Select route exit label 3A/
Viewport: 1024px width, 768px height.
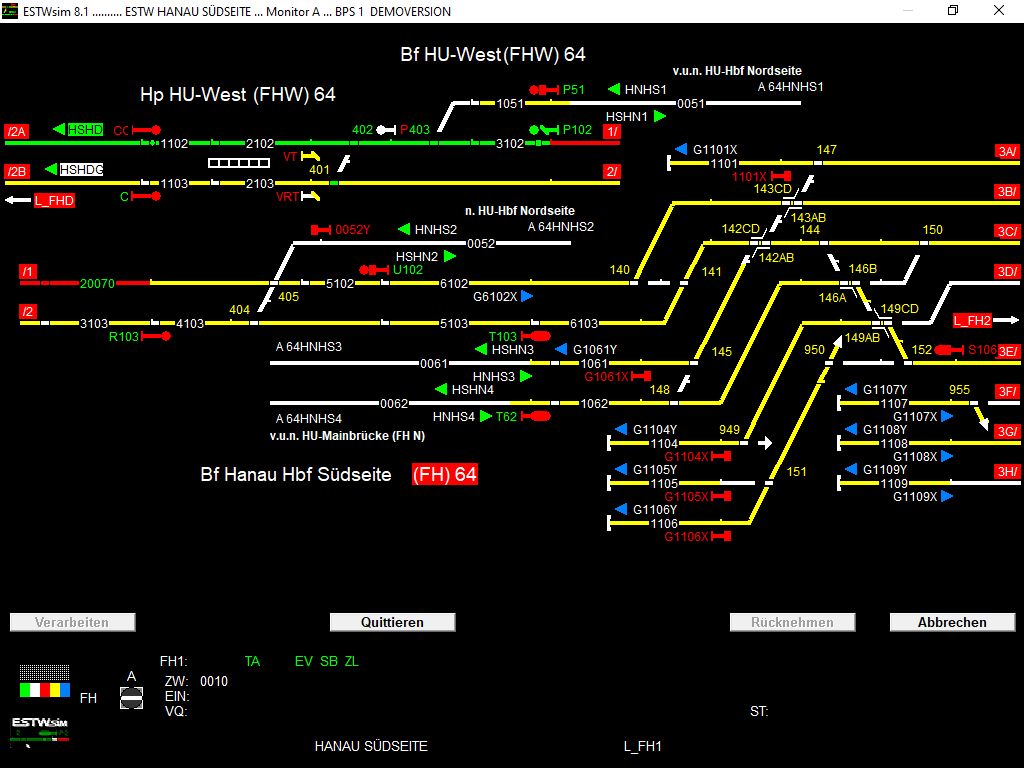(x=1009, y=150)
